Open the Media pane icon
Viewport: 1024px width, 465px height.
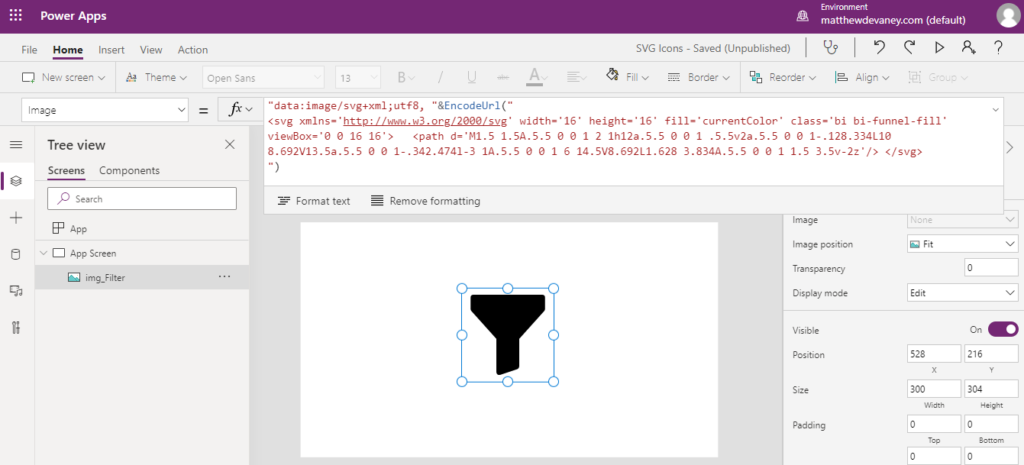(16, 291)
